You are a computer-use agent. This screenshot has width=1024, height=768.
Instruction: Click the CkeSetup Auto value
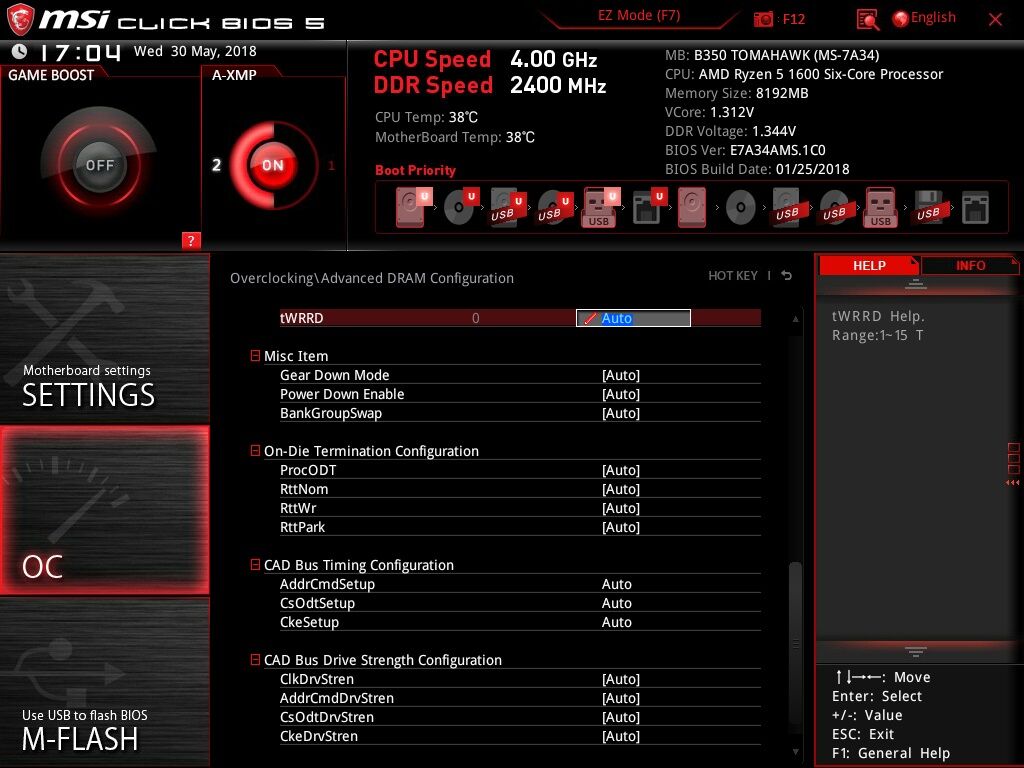[616, 622]
